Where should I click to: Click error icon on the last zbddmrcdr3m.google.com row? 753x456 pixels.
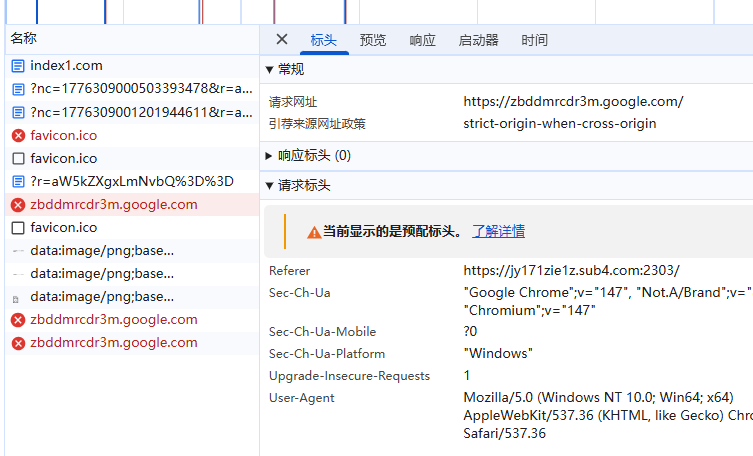[x=18, y=343]
